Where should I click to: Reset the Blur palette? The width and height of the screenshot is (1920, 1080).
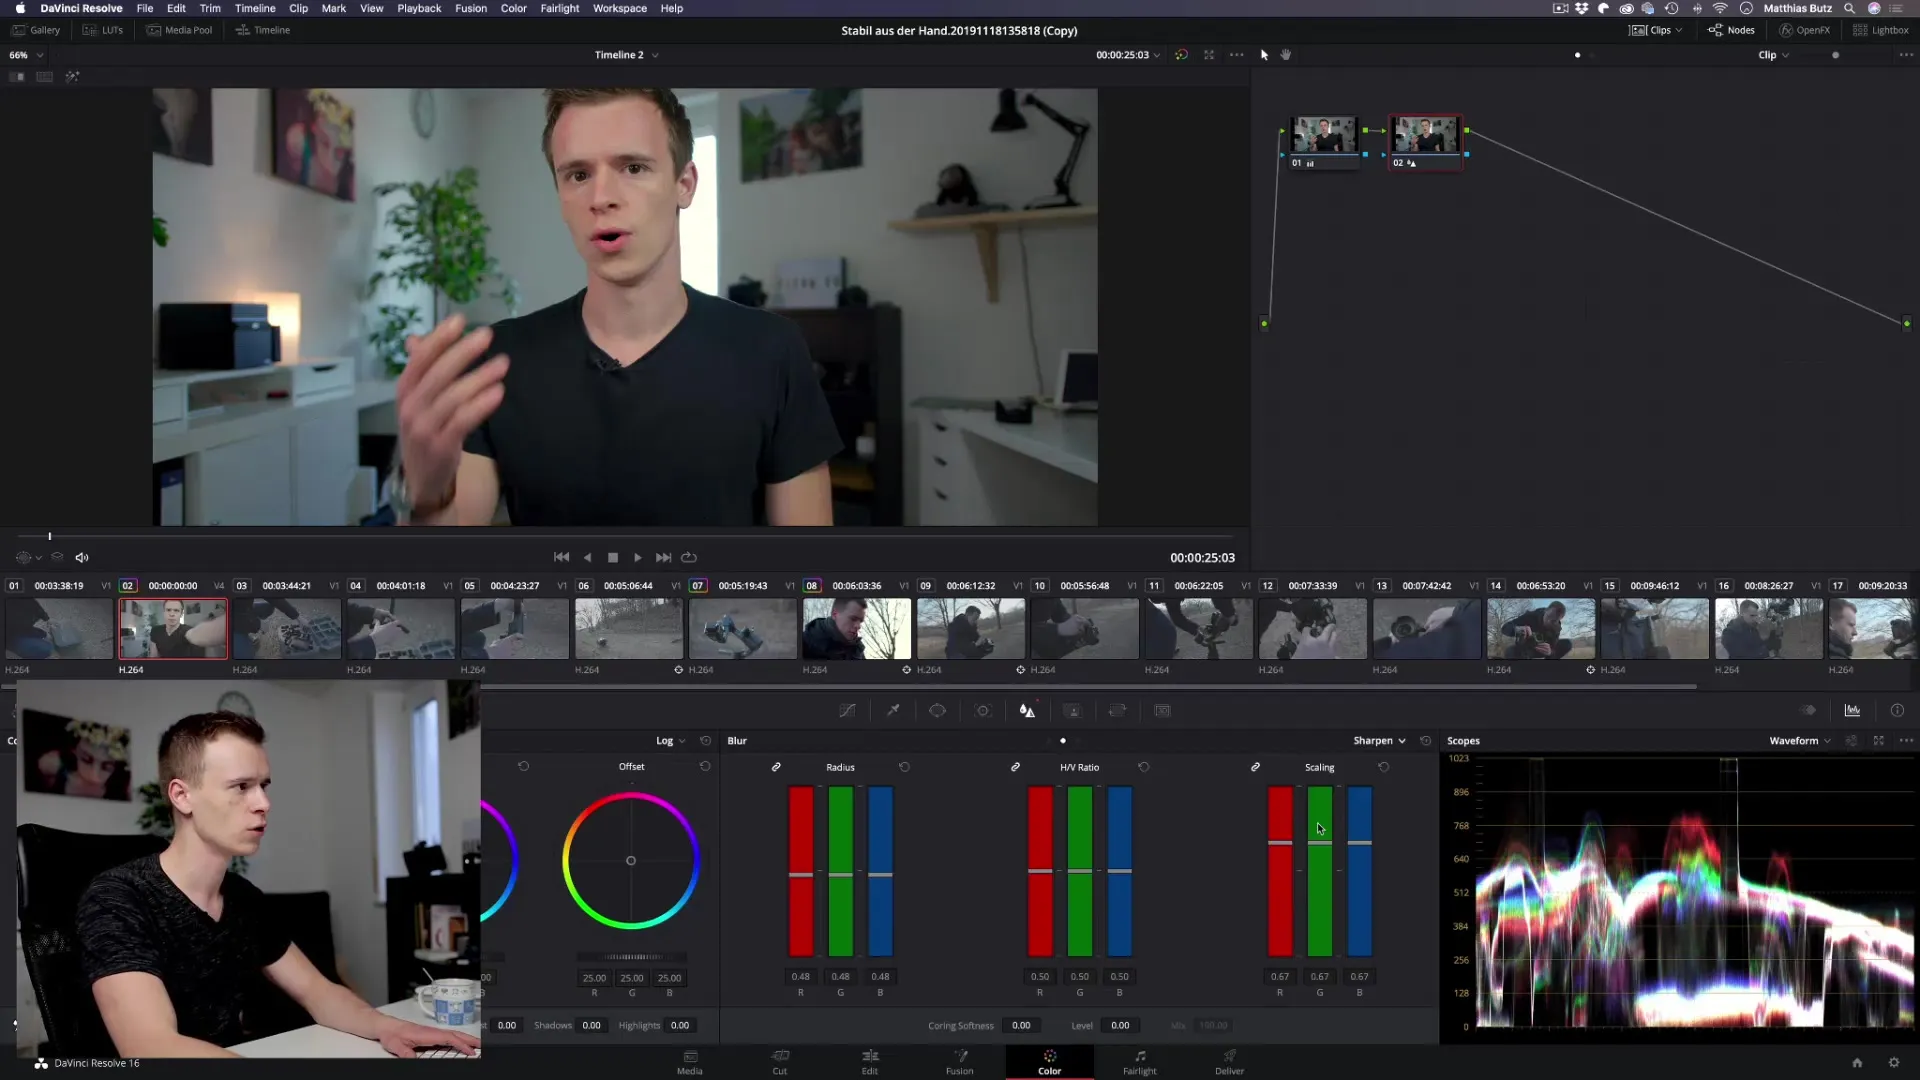pyautogui.click(x=1425, y=741)
